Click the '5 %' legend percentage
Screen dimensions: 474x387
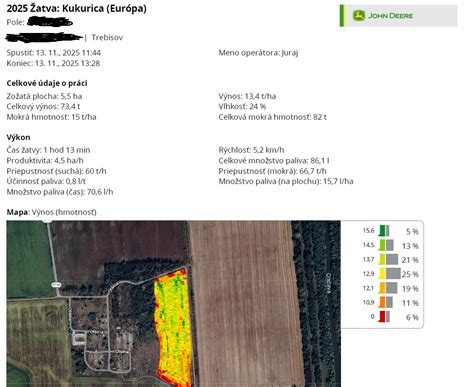[x=412, y=231]
